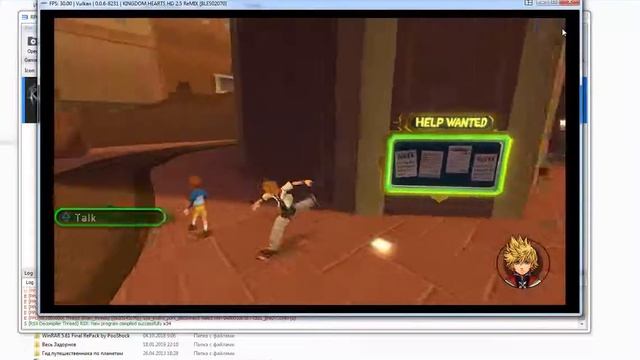The image size is (640, 360).
Task: Click the WinRAR folder icon in Explorer
Action: point(37,336)
